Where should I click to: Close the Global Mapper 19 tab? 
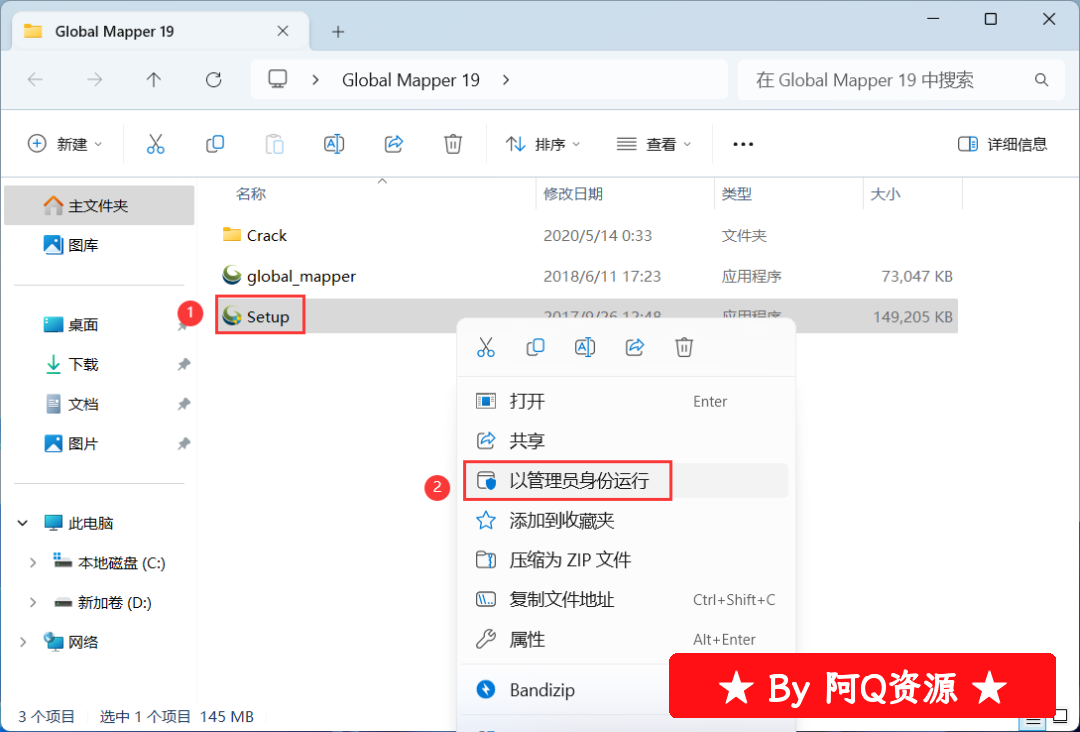tap(282, 31)
